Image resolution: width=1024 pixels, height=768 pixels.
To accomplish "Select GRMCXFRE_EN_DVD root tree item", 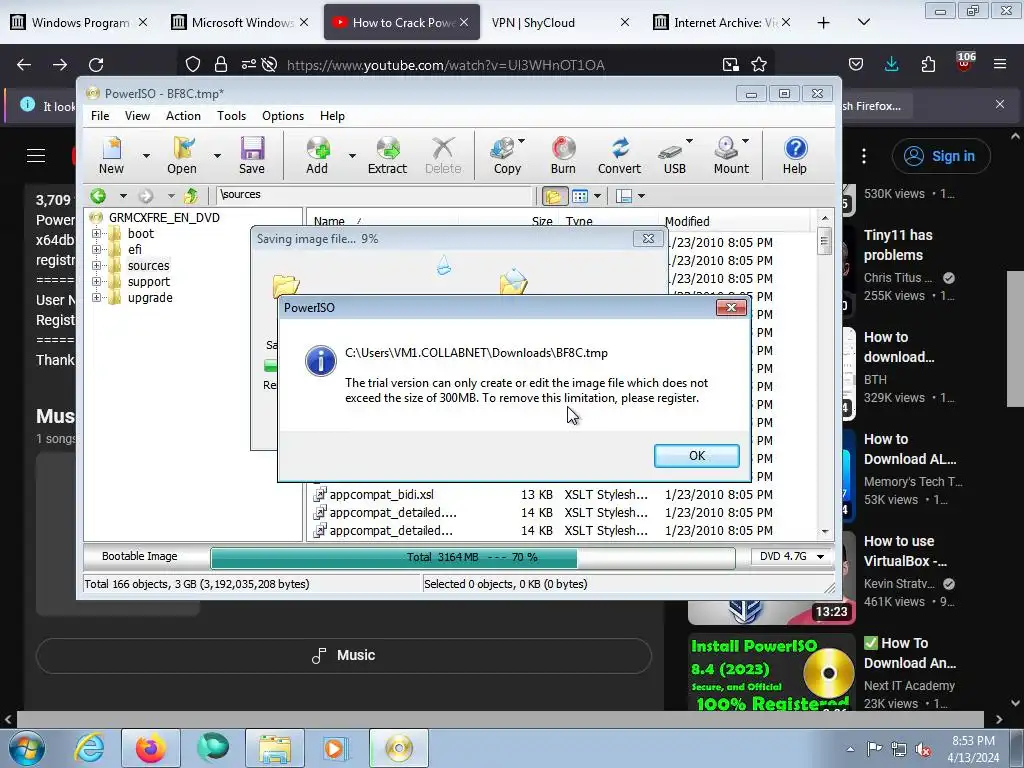I will point(164,217).
